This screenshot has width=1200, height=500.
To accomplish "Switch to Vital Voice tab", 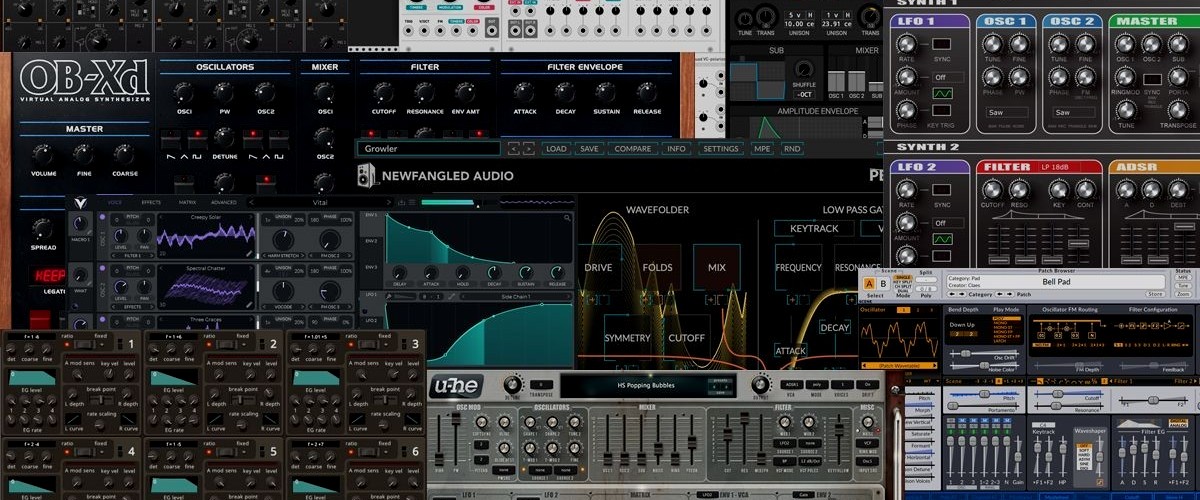I will click(115, 202).
